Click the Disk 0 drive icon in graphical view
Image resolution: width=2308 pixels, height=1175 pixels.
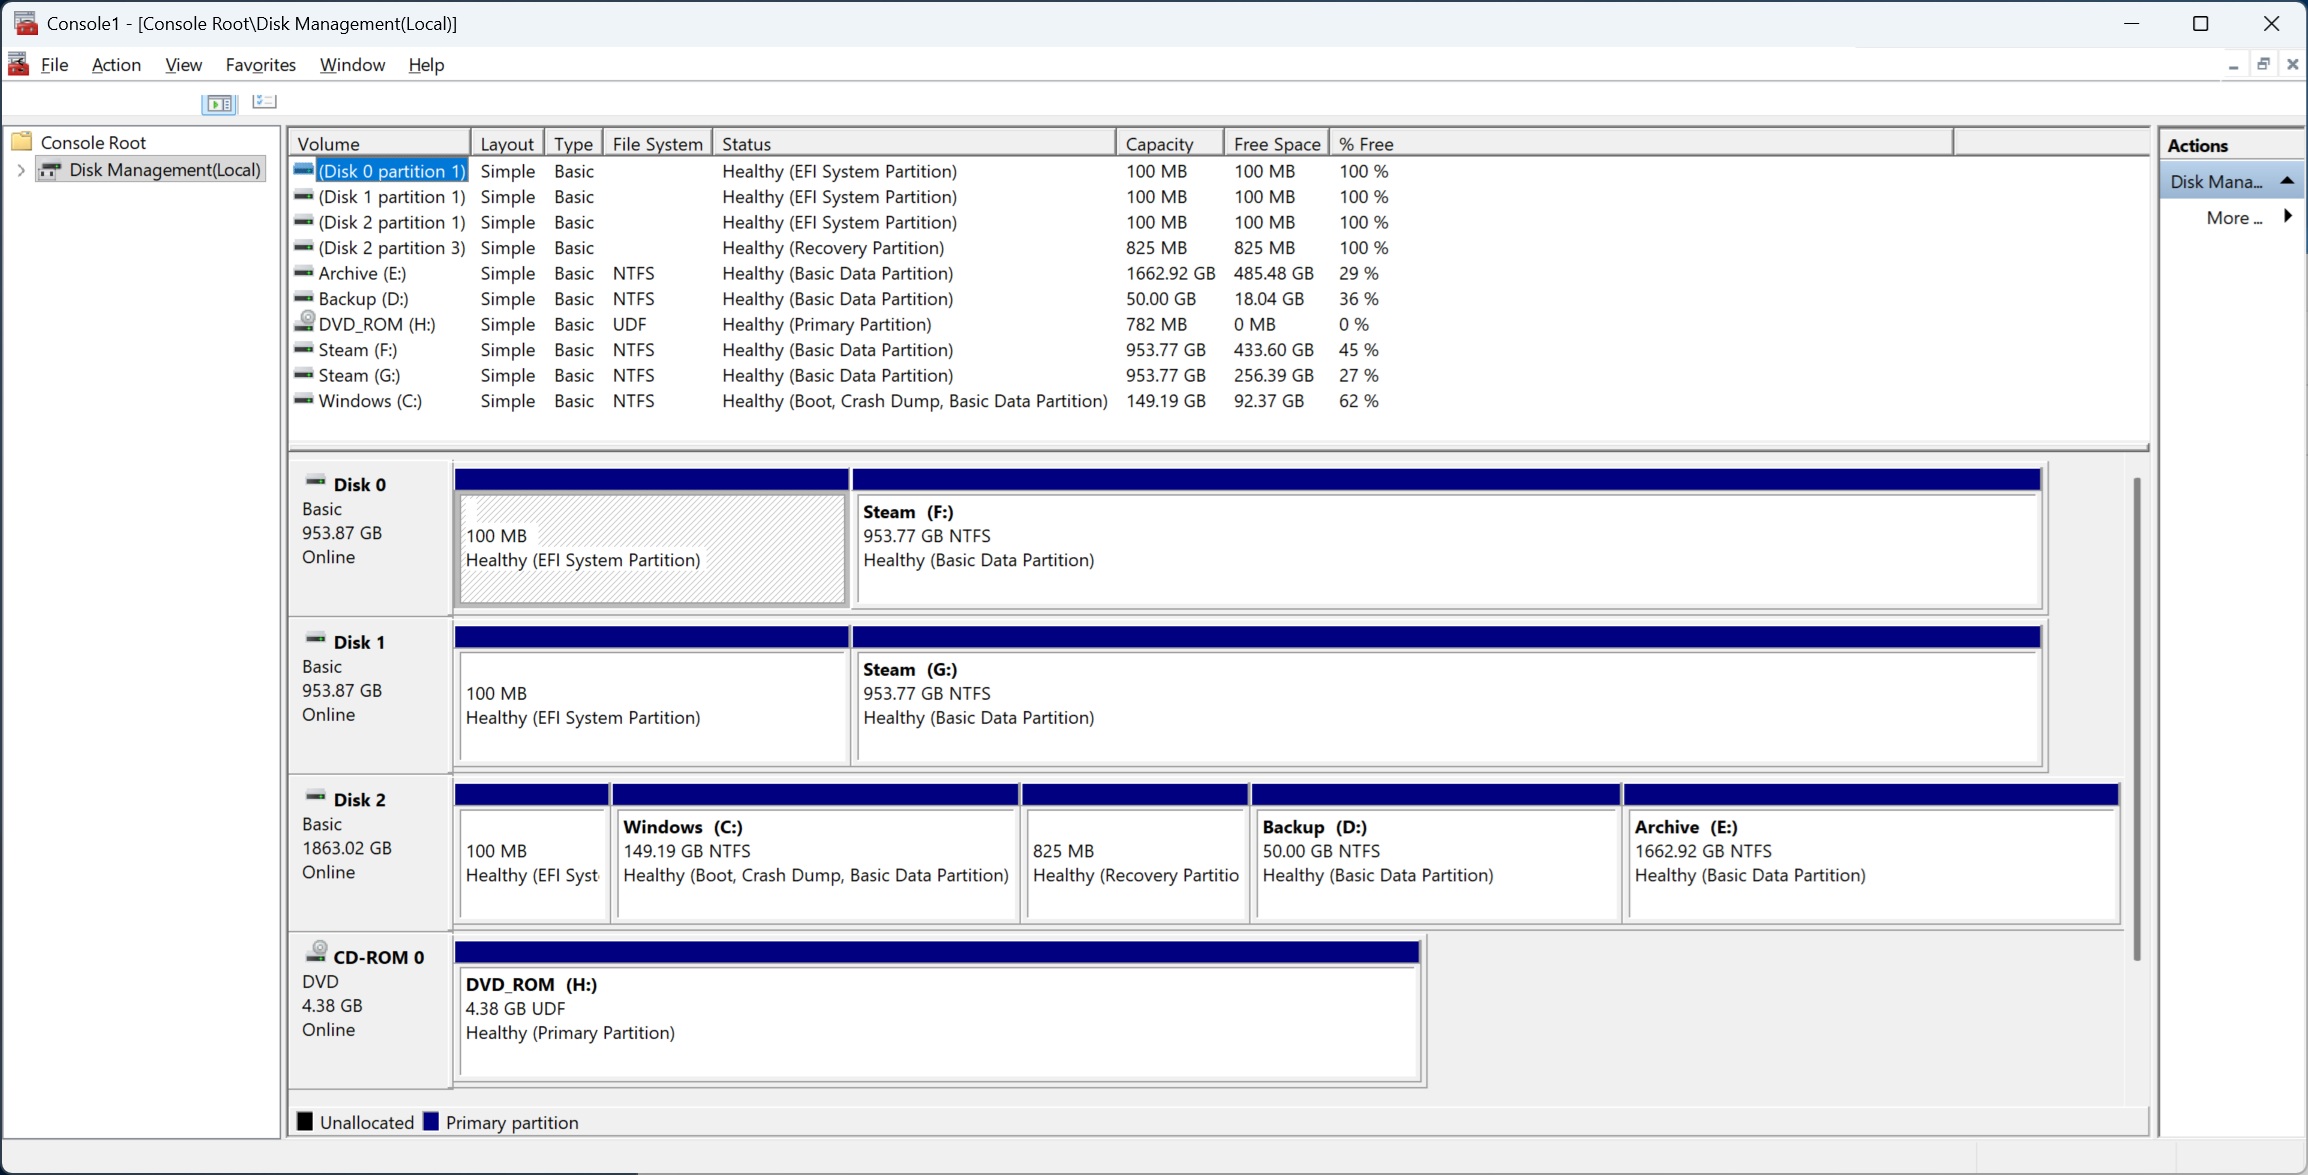pyautogui.click(x=316, y=482)
